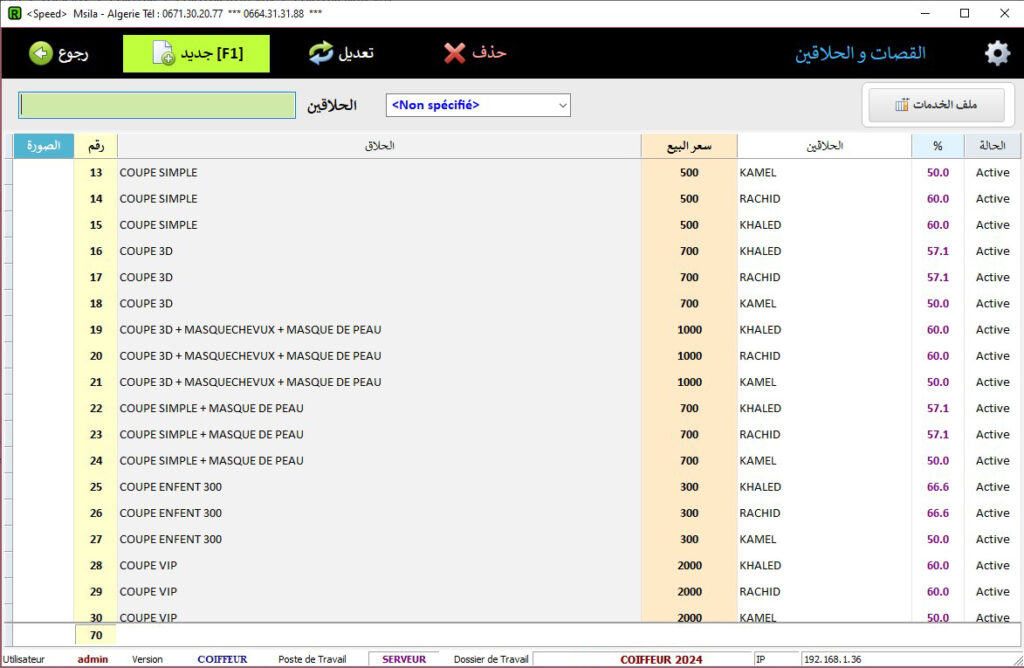Click Active status in row 24
This screenshot has height=668, width=1024.
pyautogui.click(x=992, y=460)
